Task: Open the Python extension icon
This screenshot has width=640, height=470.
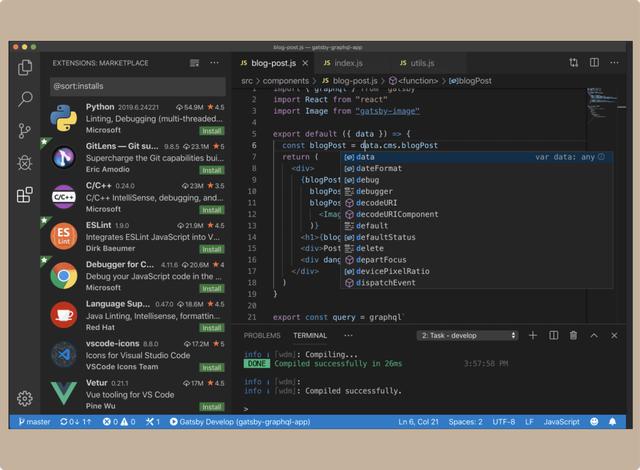Action: tap(64, 118)
